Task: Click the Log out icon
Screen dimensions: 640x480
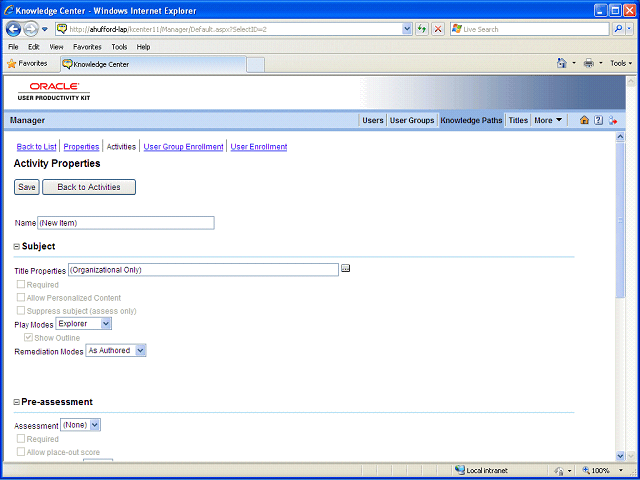Action: pos(613,120)
